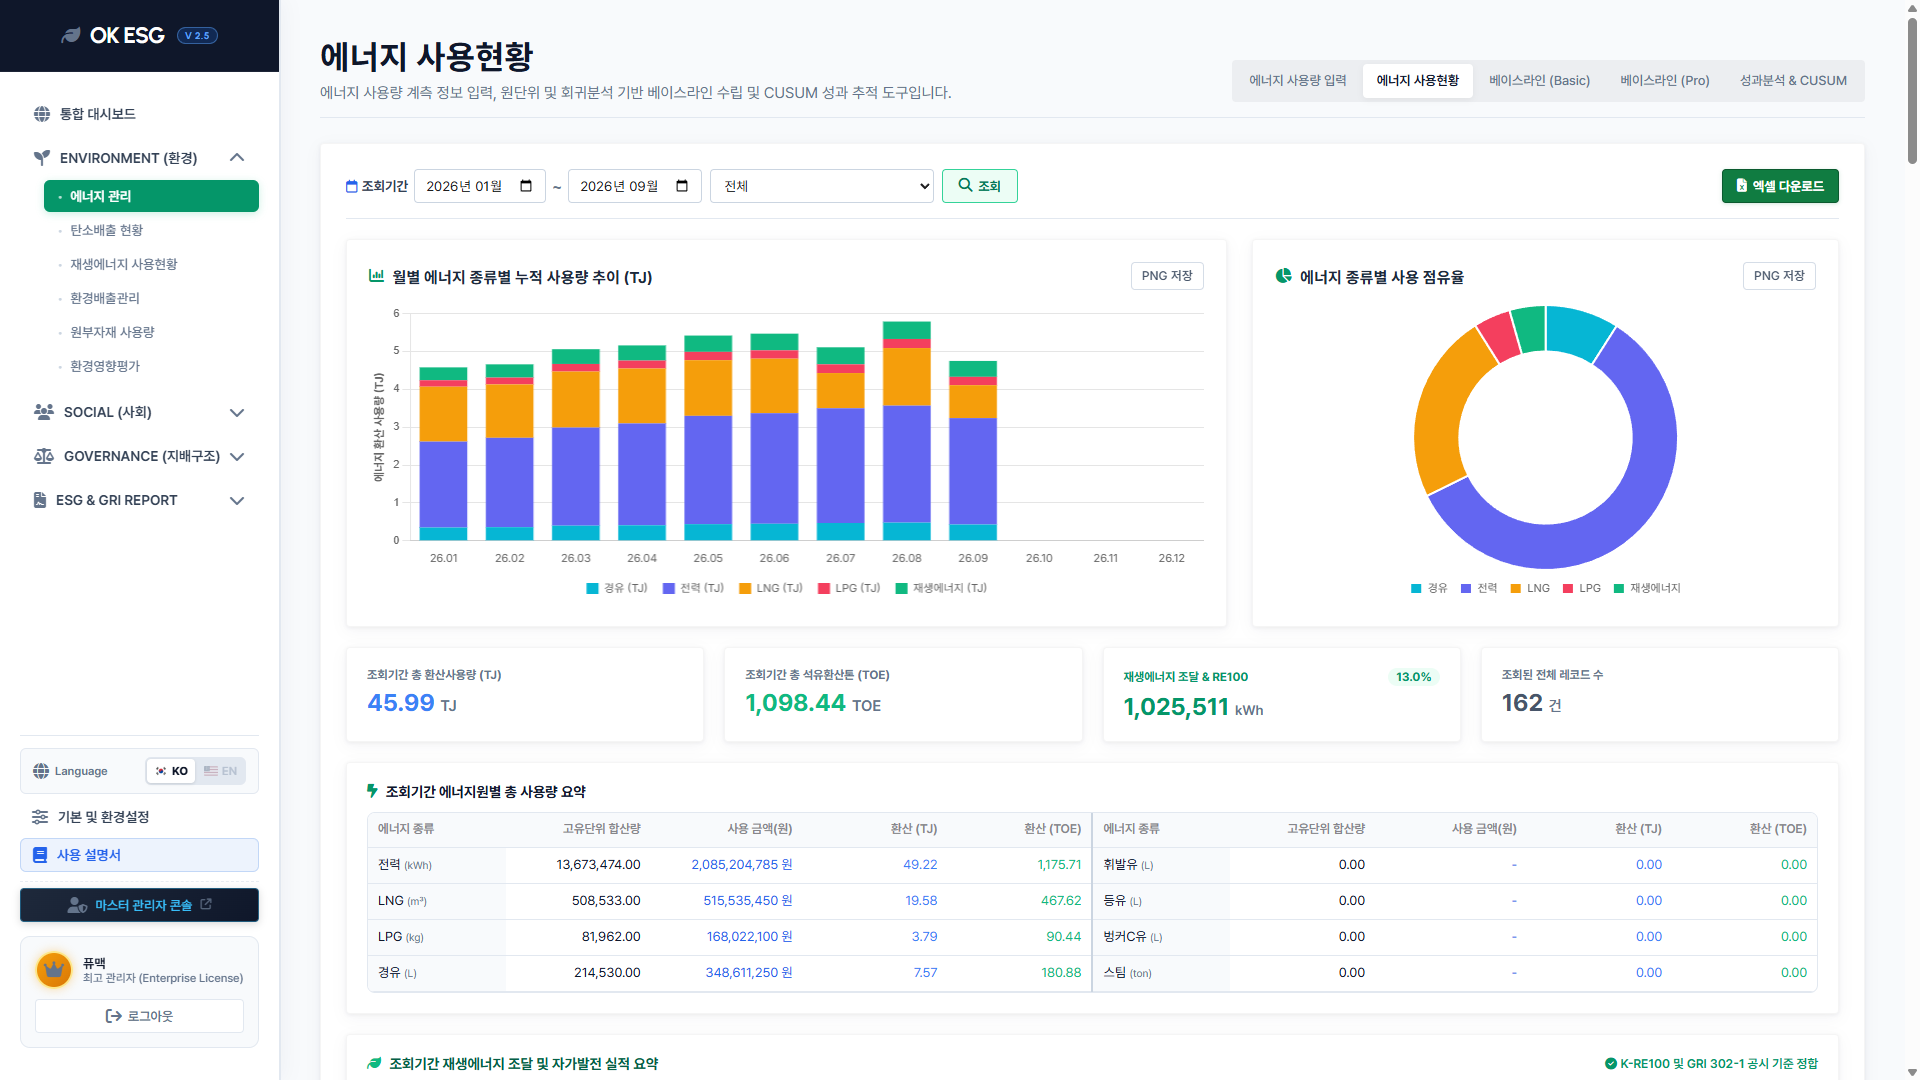Expand the ESG & GRI REPORT section chevron
This screenshot has width=1920, height=1080.
(x=237, y=500)
